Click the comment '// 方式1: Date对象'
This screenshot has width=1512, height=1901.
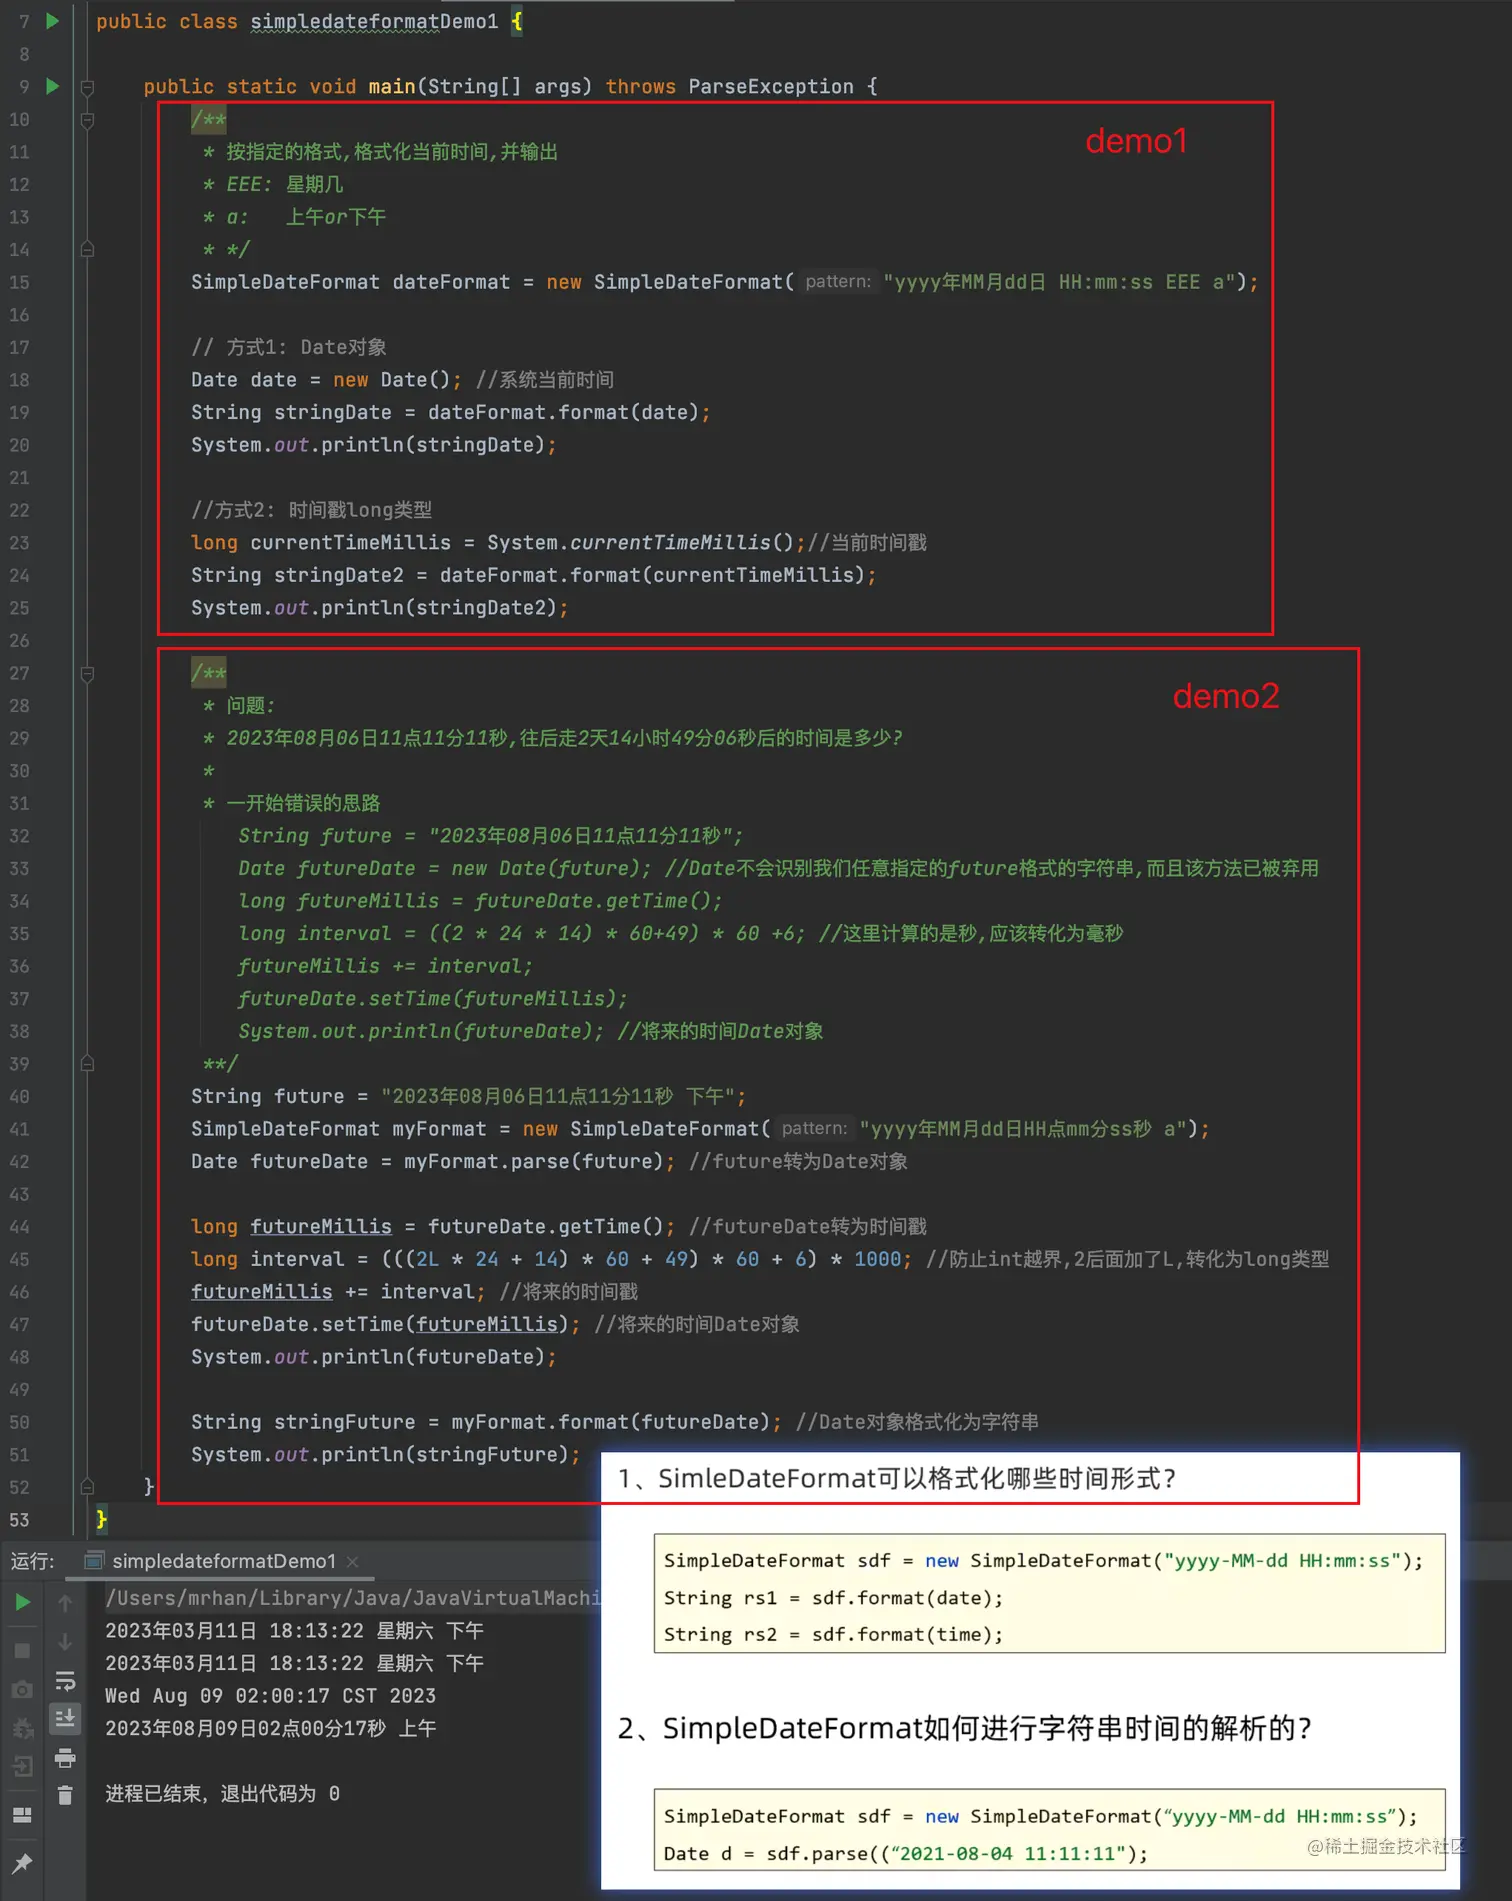[289, 348]
